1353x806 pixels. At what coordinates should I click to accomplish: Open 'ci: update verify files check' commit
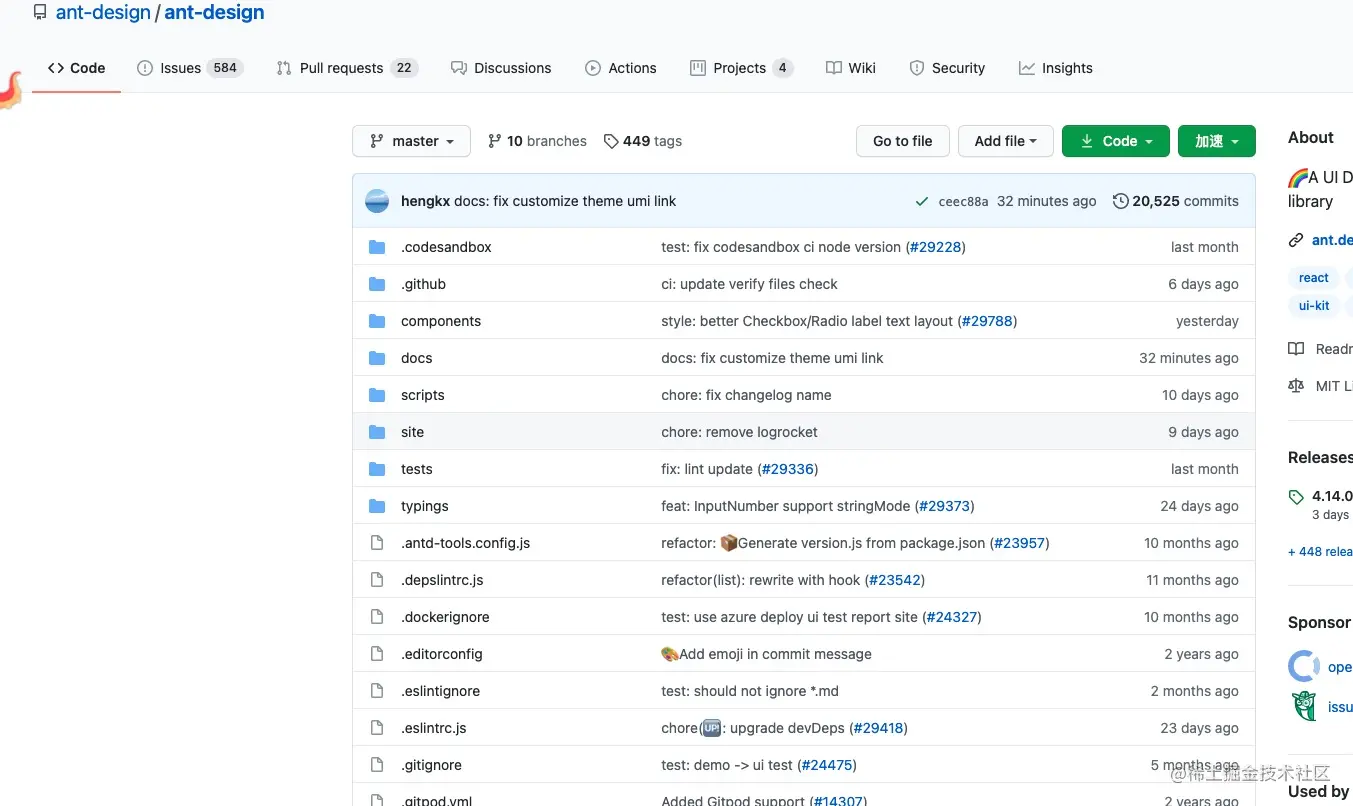click(749, 284)
